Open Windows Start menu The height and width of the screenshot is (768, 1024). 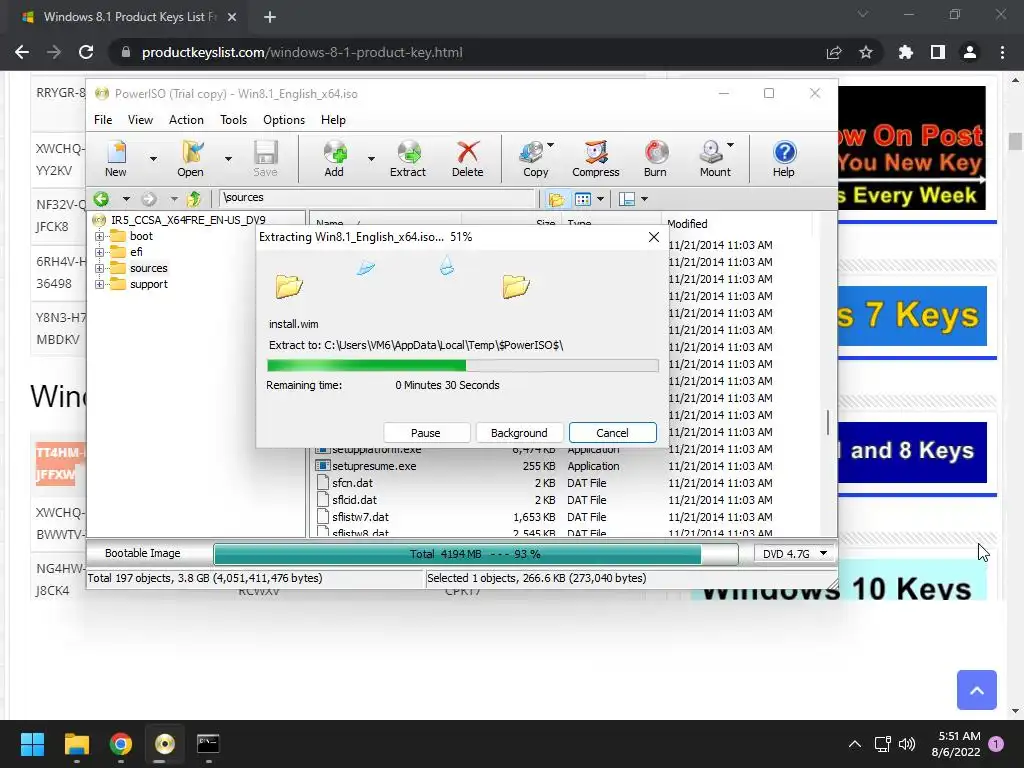pyautogui.click(x=32, y=744)
